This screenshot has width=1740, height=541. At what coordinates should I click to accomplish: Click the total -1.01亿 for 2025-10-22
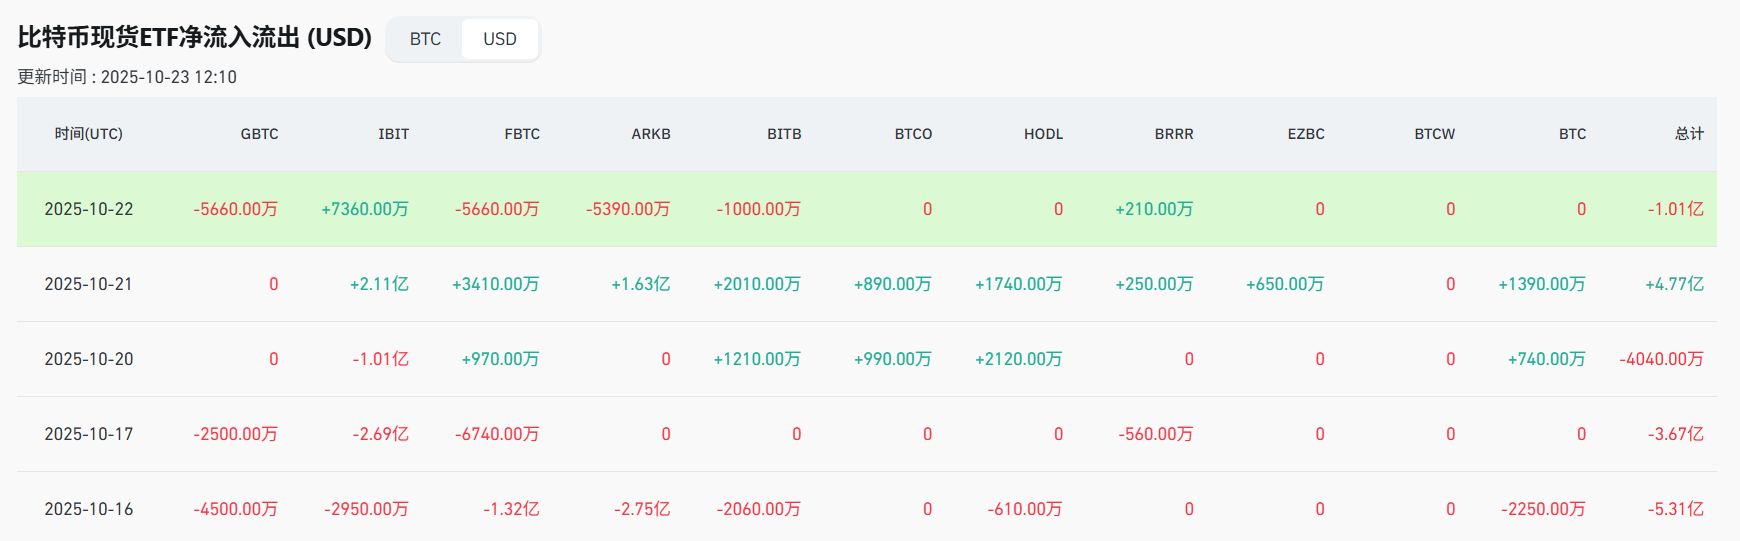coord(1675,209)
